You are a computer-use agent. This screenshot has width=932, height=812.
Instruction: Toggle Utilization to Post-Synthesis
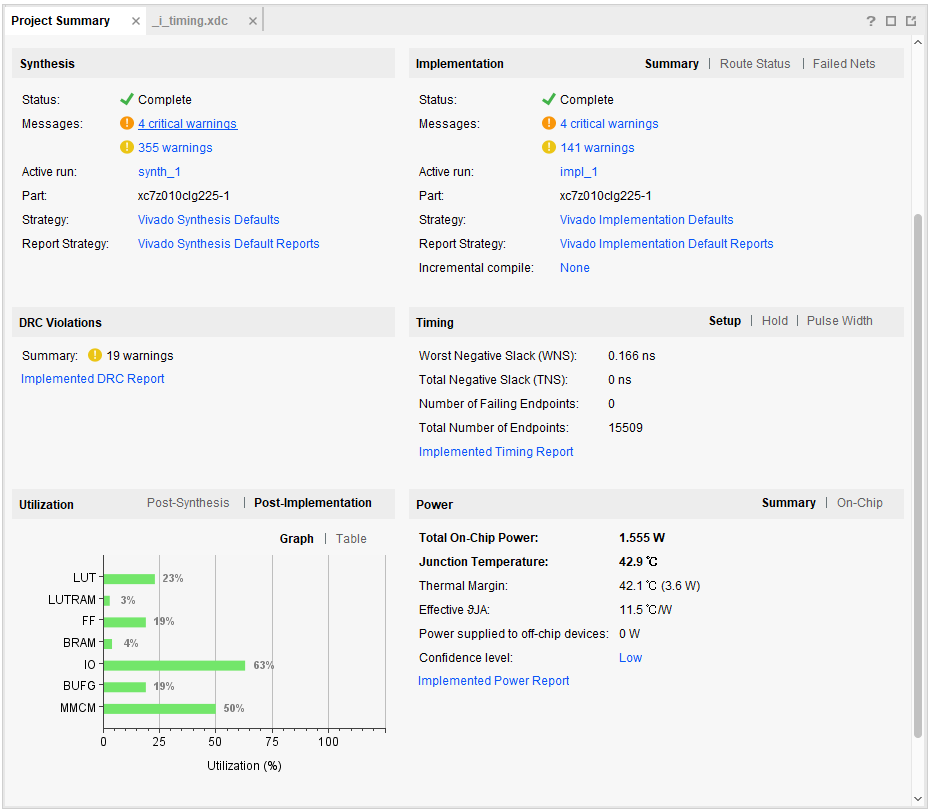[x=188, y=503]
